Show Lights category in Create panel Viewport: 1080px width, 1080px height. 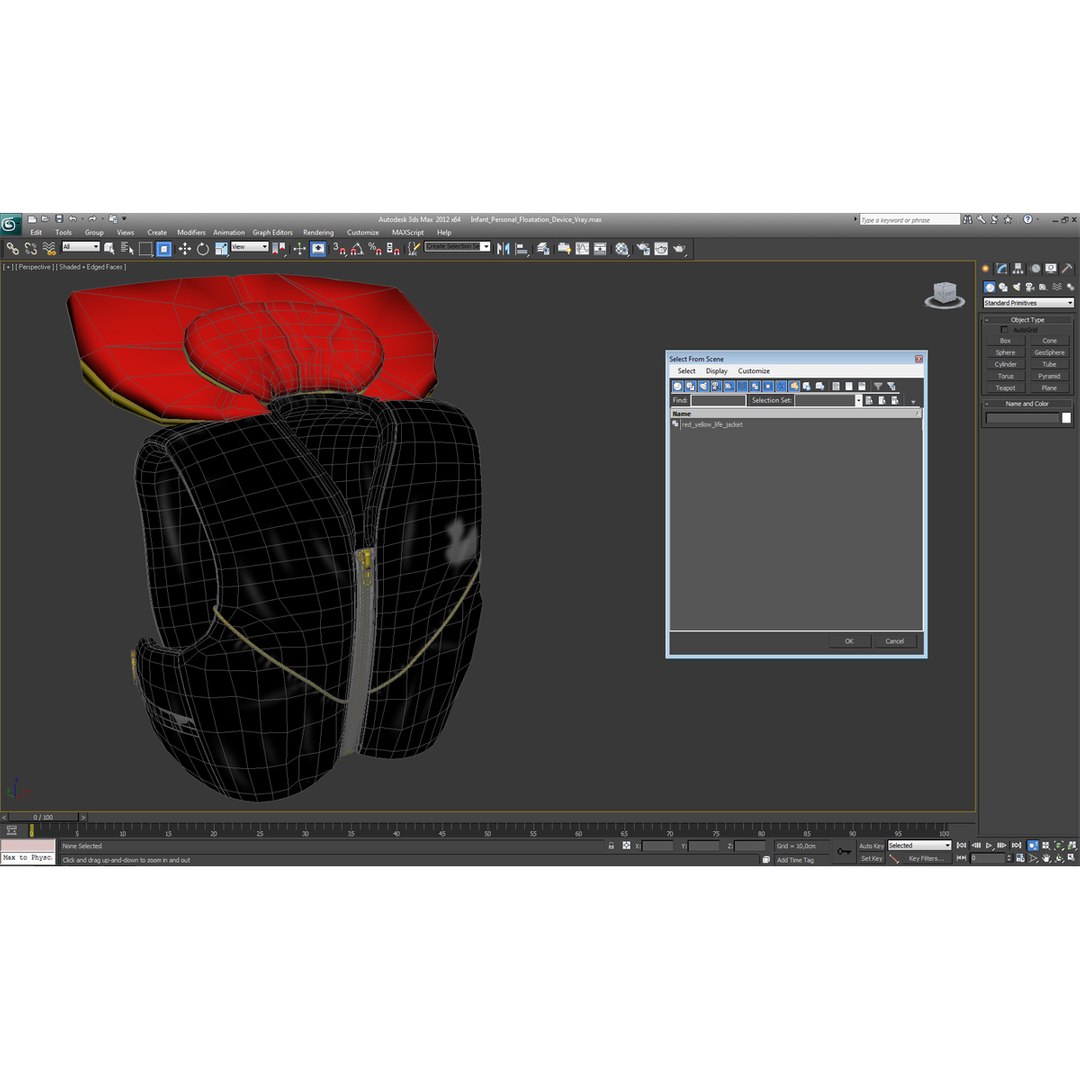pyautogui.click(x=1017, y=287)
